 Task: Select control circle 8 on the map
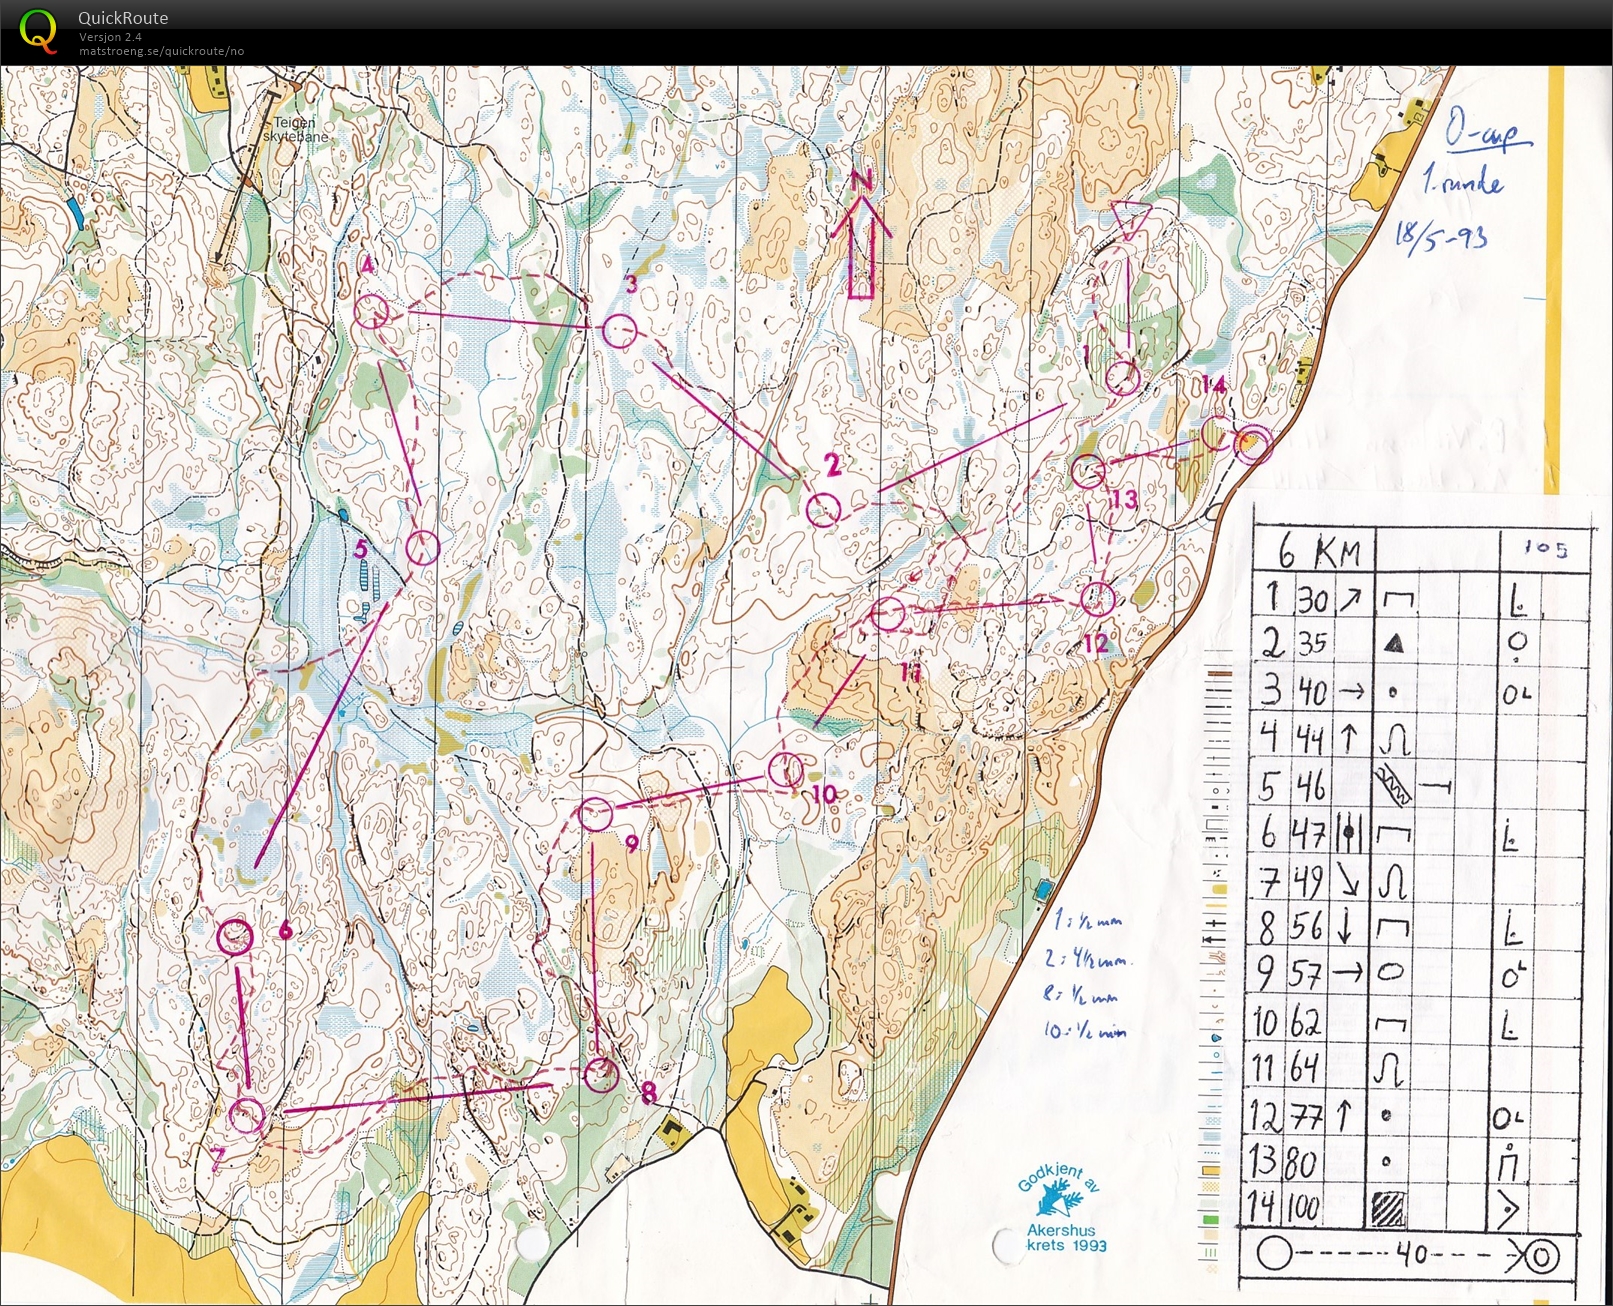pos(601,1075)
